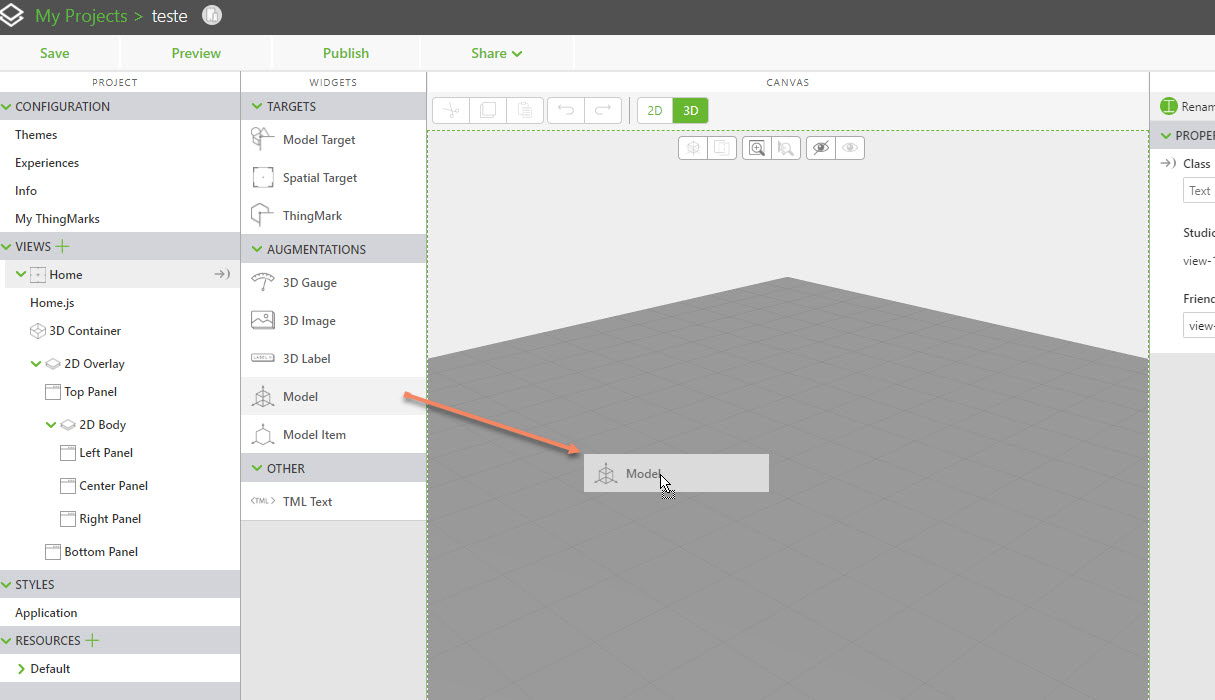Collapse the TARGETS widget section

[x=259, y=105]
